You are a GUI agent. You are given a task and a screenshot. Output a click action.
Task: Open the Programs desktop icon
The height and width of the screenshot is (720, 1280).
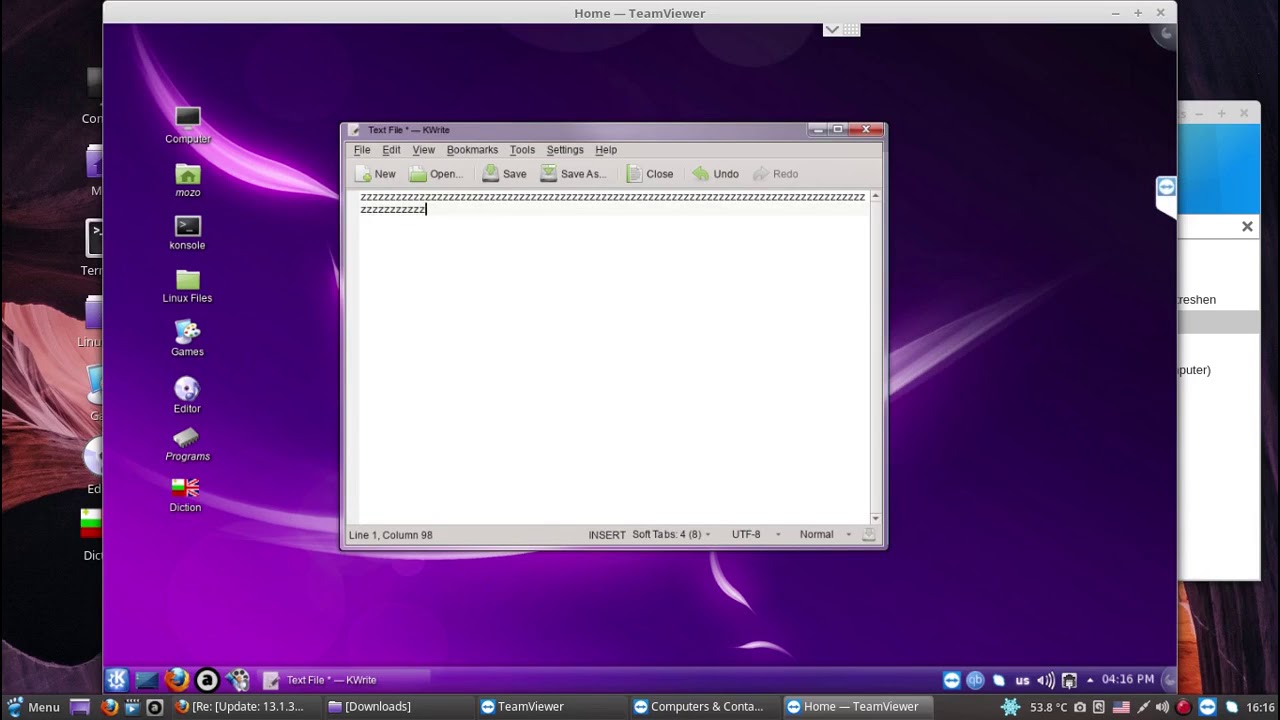tap(187, 446)
